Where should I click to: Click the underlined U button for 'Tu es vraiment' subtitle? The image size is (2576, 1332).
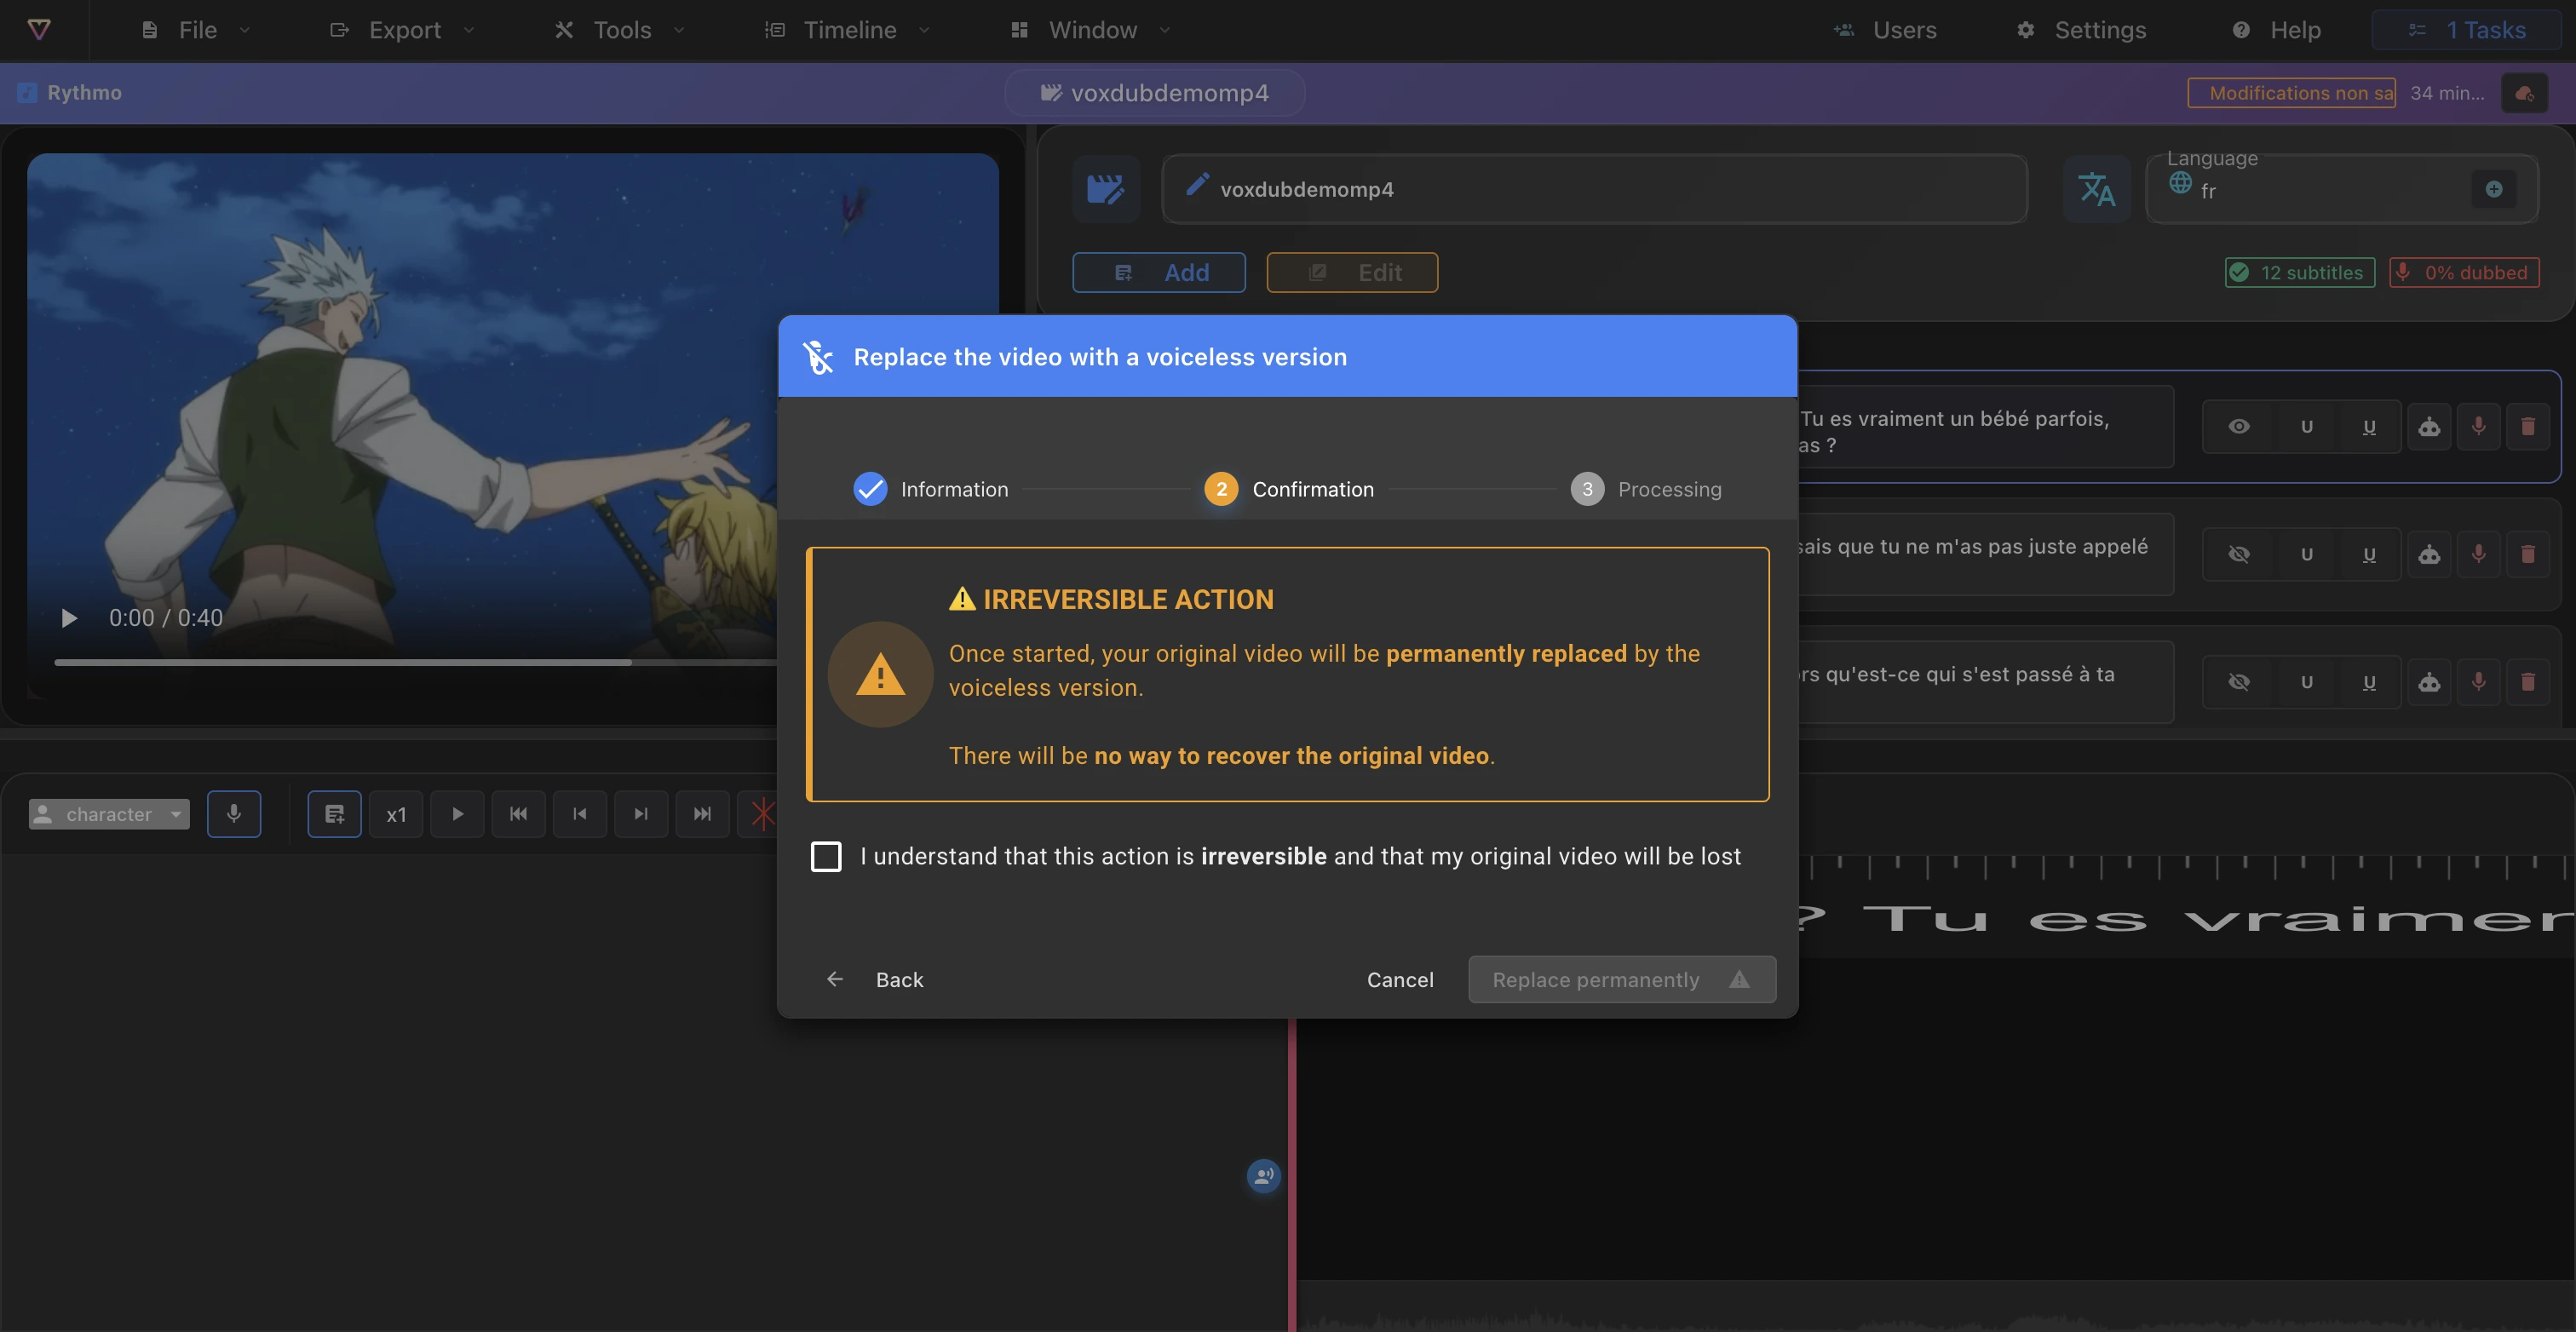2369,427
